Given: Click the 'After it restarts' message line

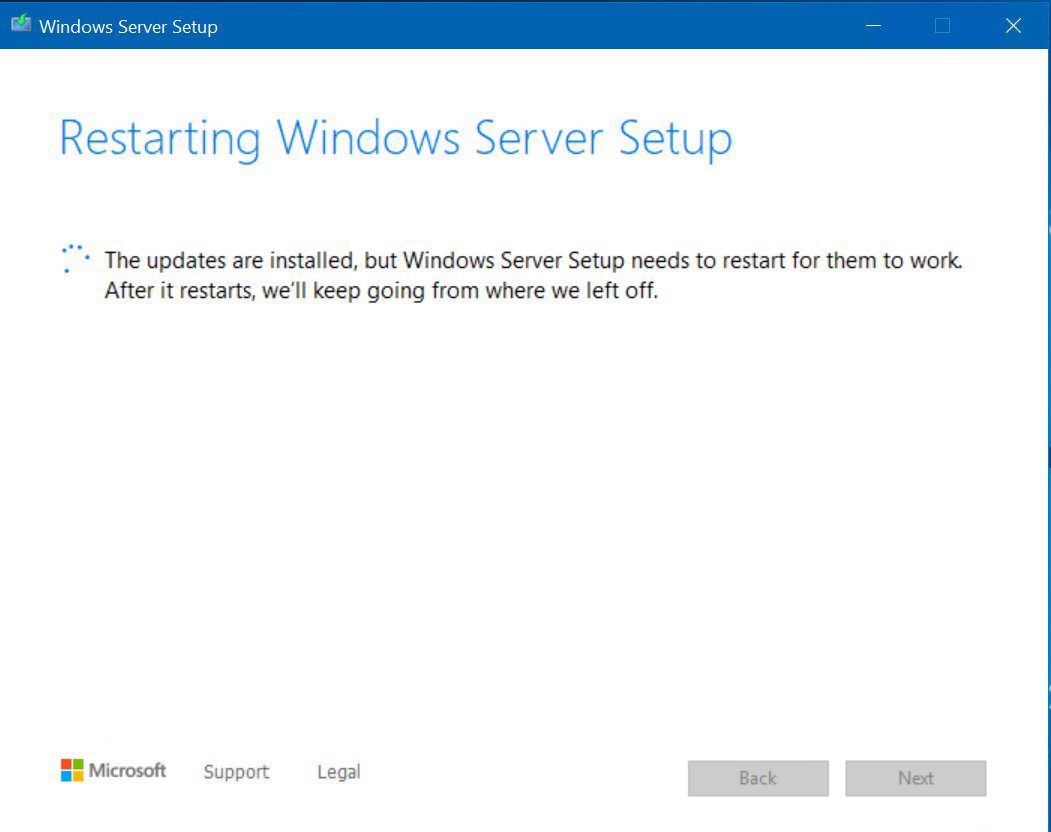Looking at the screenshot, I should [x=381, y=290].
